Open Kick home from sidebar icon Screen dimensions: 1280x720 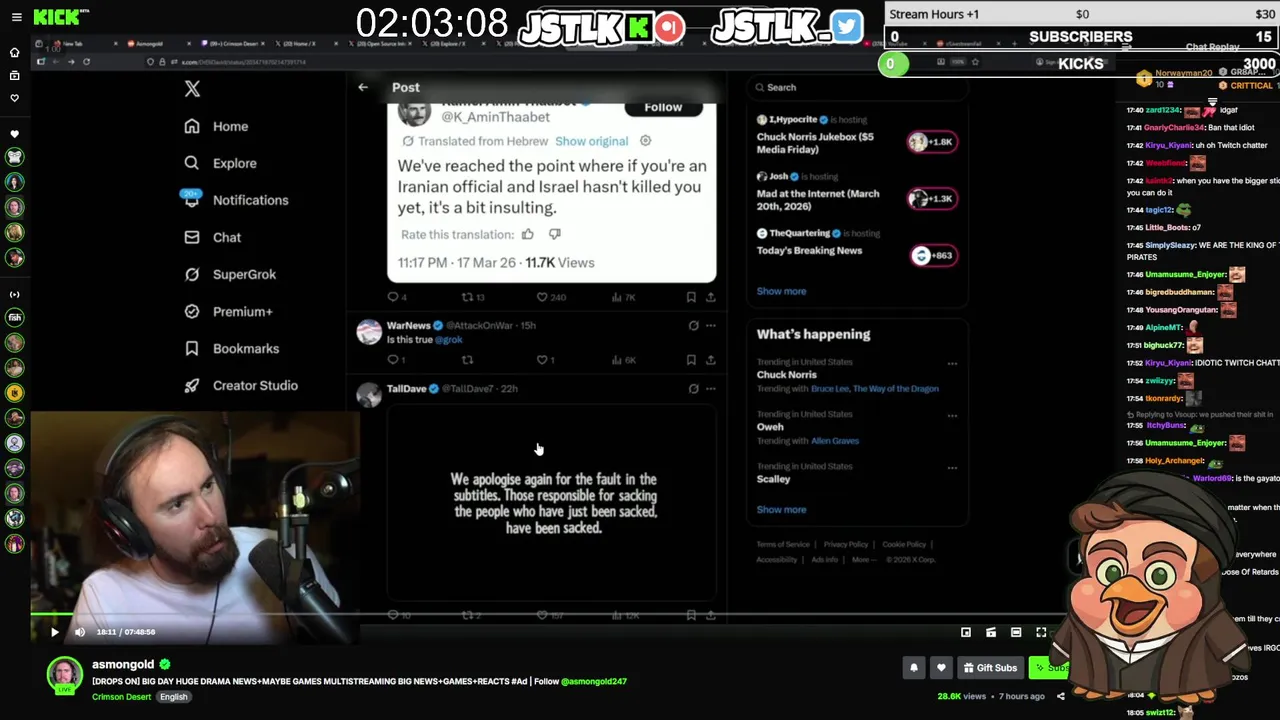pyautogui.click(x=14, y=52)
